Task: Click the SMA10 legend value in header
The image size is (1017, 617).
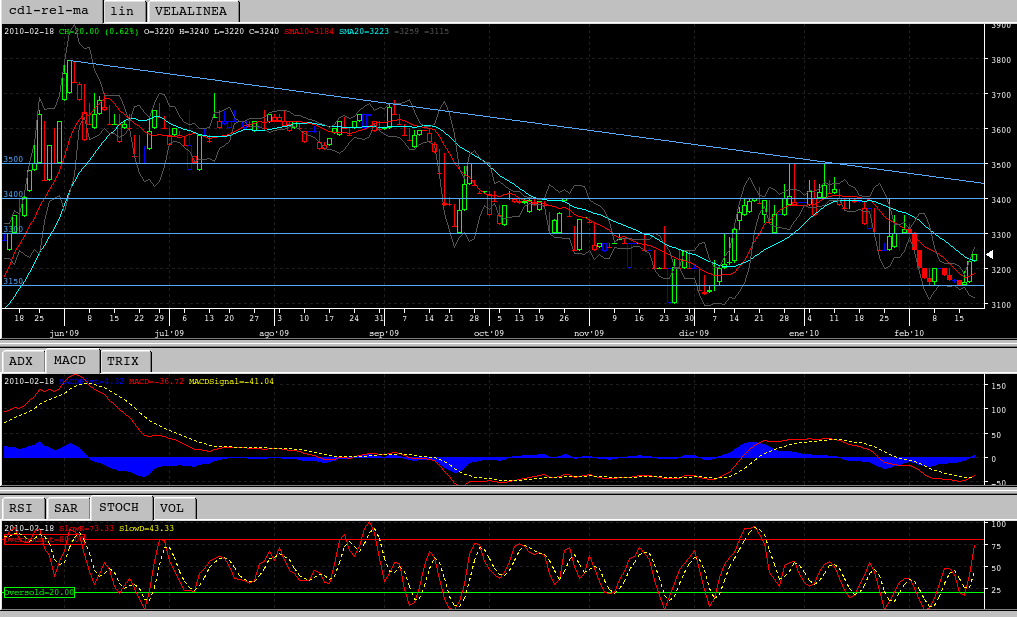Action: click(308, 31)
